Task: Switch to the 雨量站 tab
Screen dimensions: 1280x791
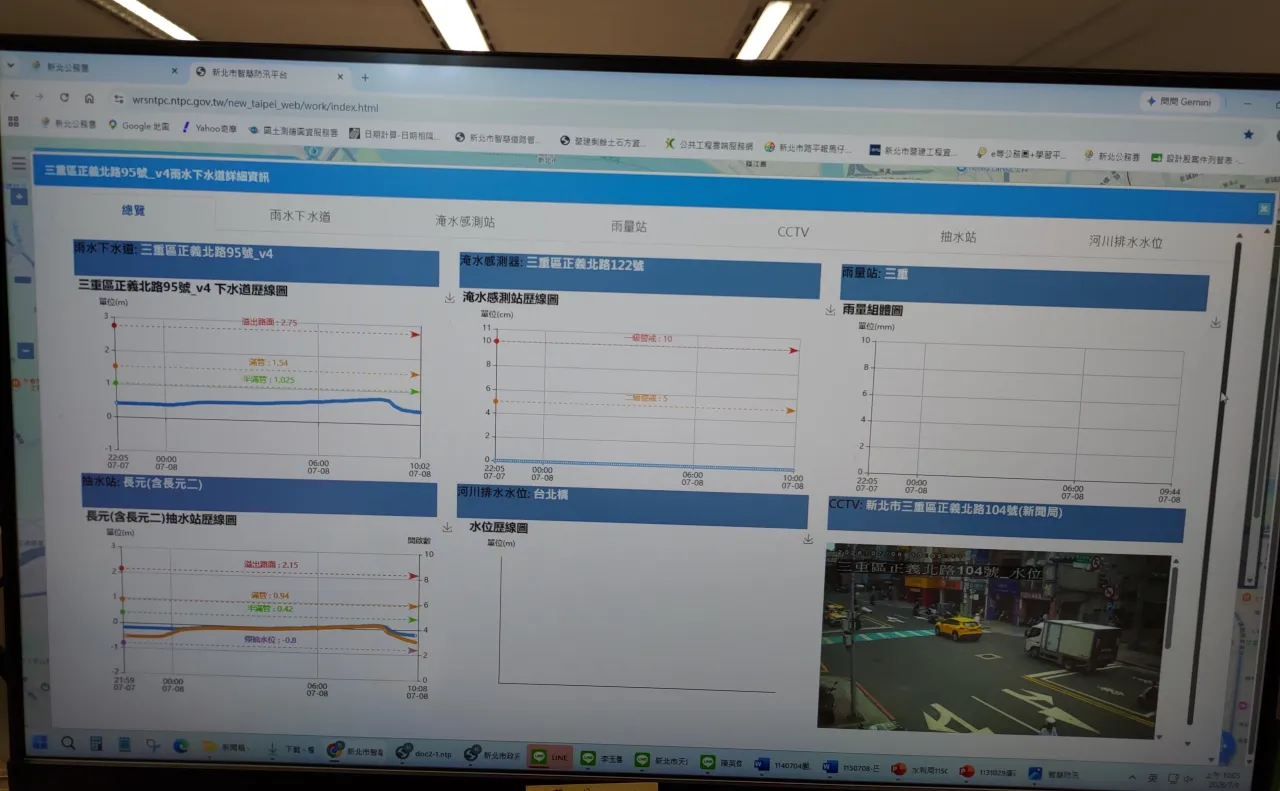Action: (629, 226)
